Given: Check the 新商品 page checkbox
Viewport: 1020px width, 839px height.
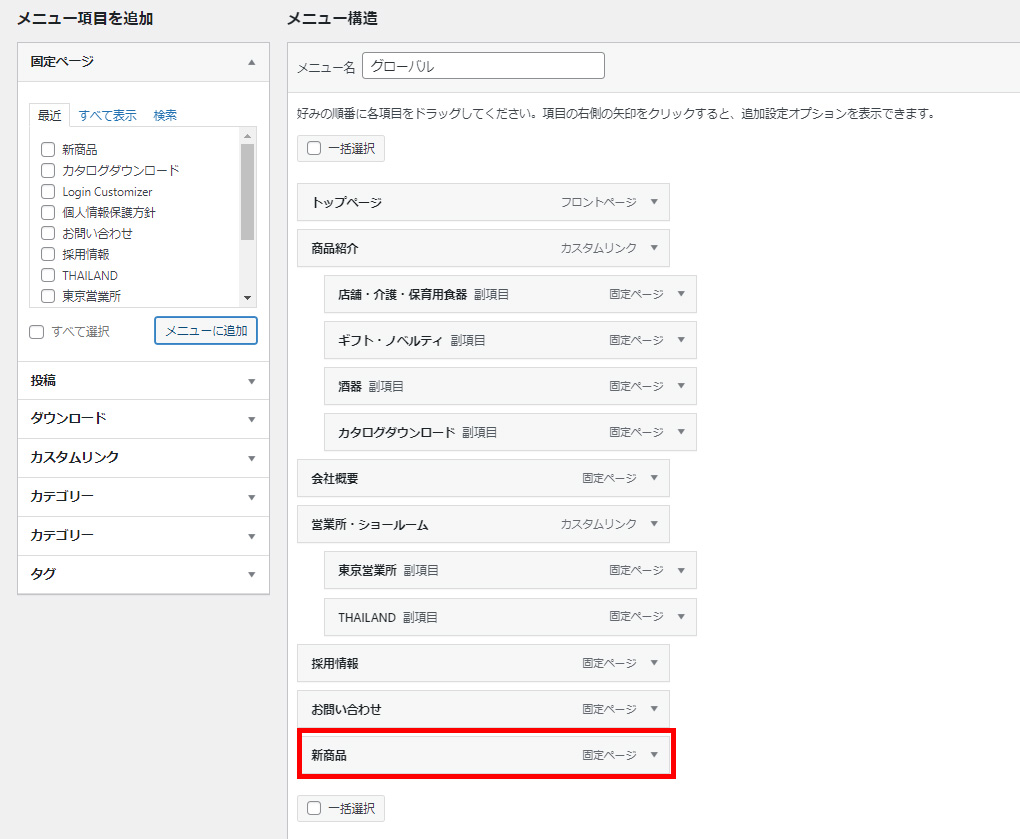Looking at the screenshot, I should [47, 150].
